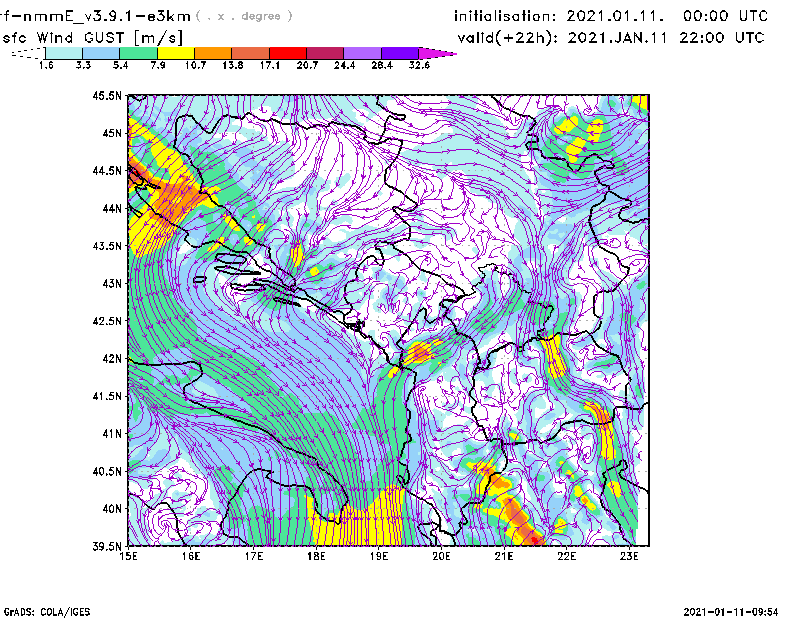Click the magenta arrow at legend's right end
This screenshot has width=800, height=618.
pos(438,52)
